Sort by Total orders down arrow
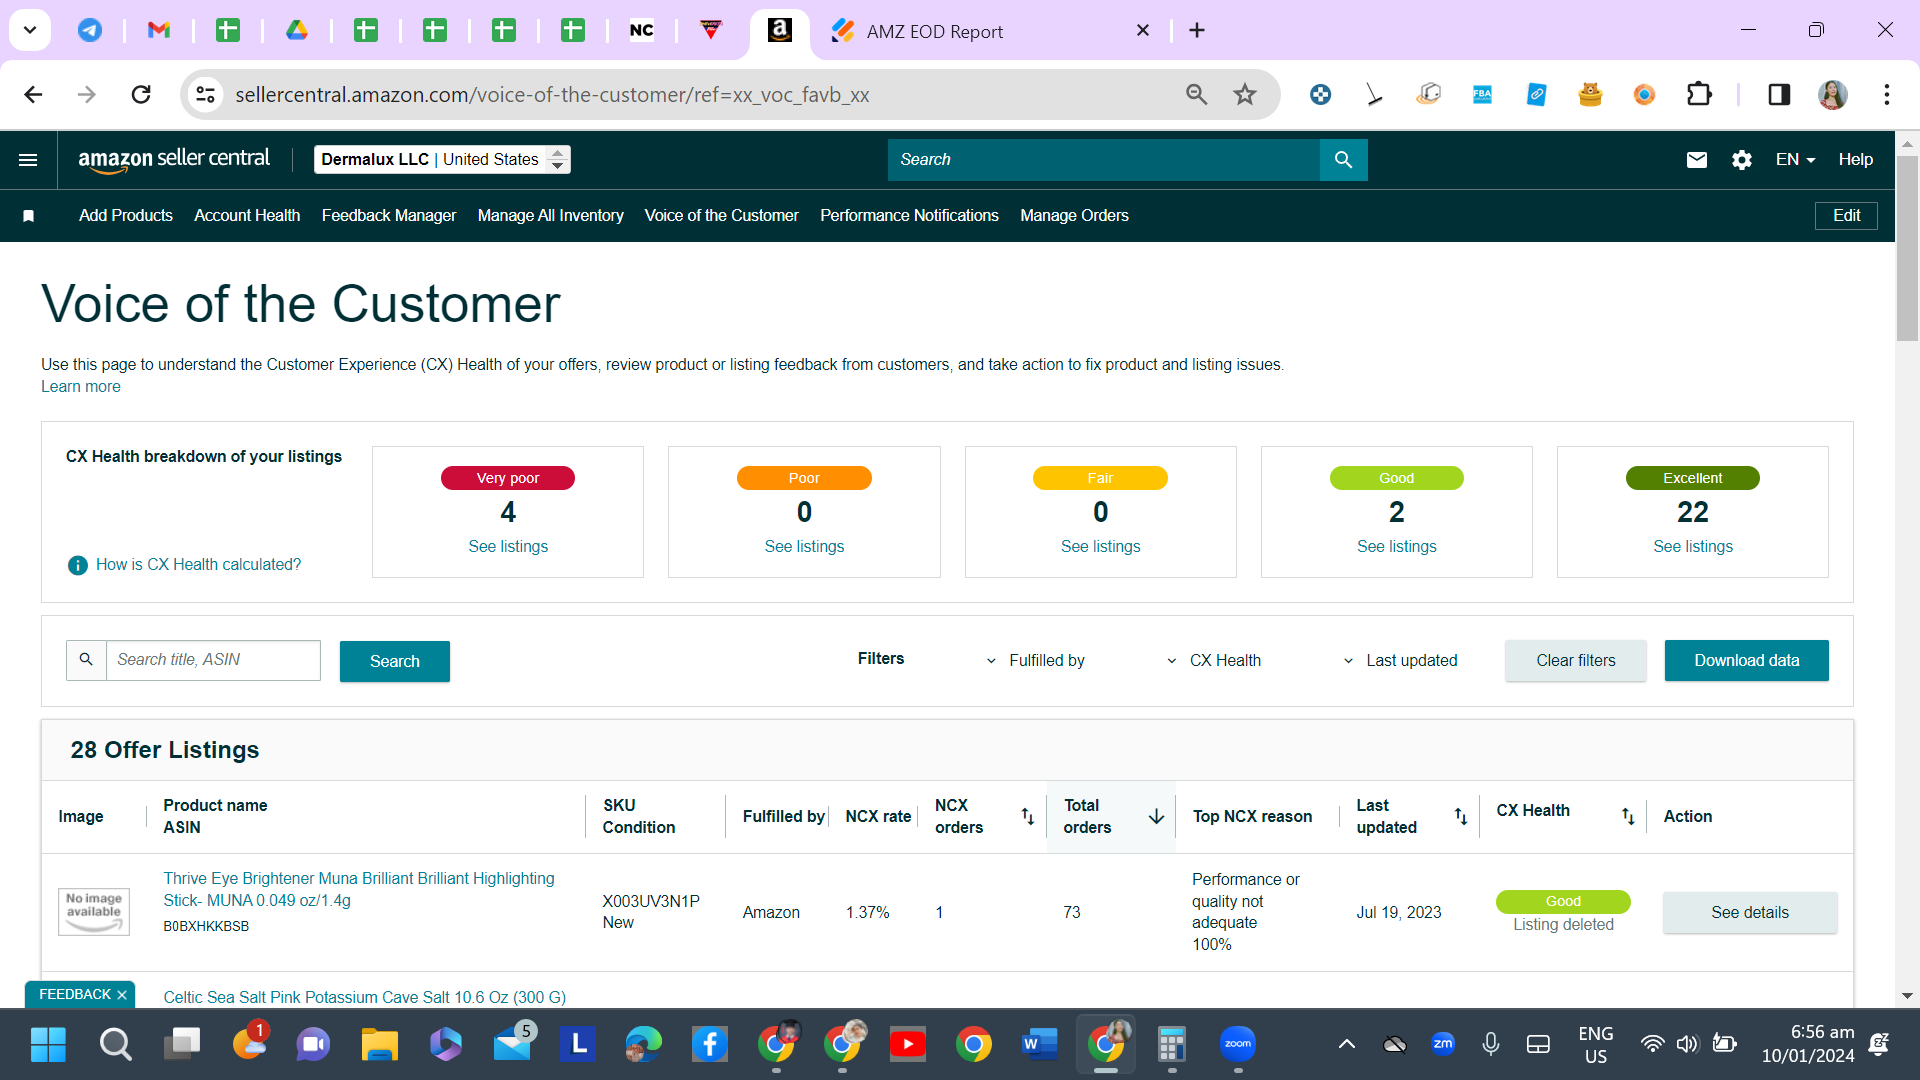The image size is (1920, 1080). (x=1156, y=816)
